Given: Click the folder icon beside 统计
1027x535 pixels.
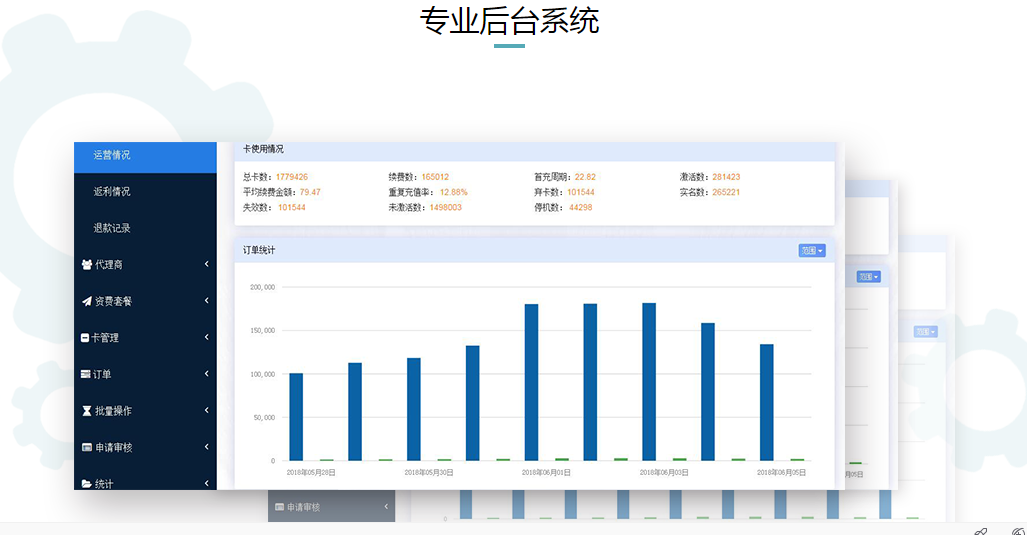Looking at the screenshot, I should pyautogui.click(x=86, y=484).
